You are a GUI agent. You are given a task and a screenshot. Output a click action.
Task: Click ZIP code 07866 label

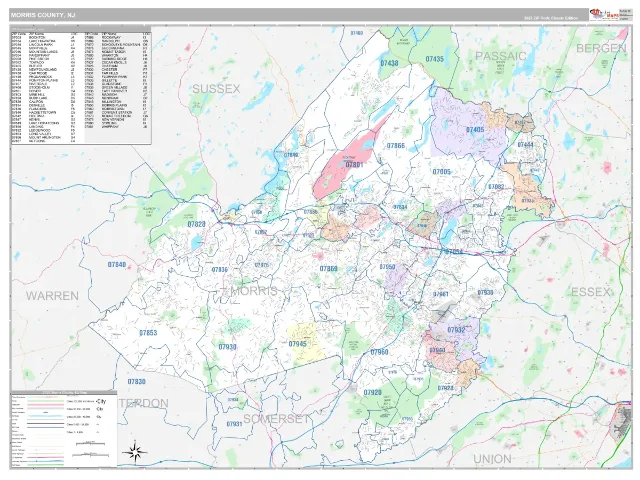[x=396, y=146]
